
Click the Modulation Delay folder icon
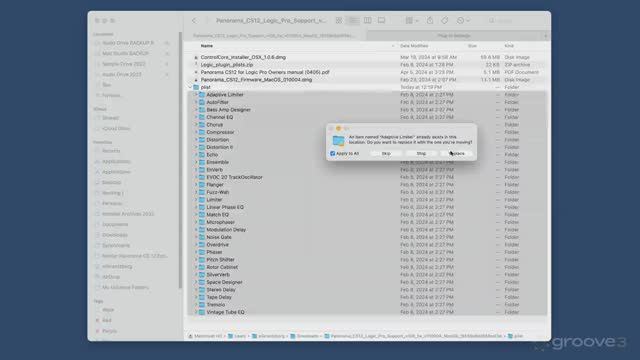[x=202, y=230]
